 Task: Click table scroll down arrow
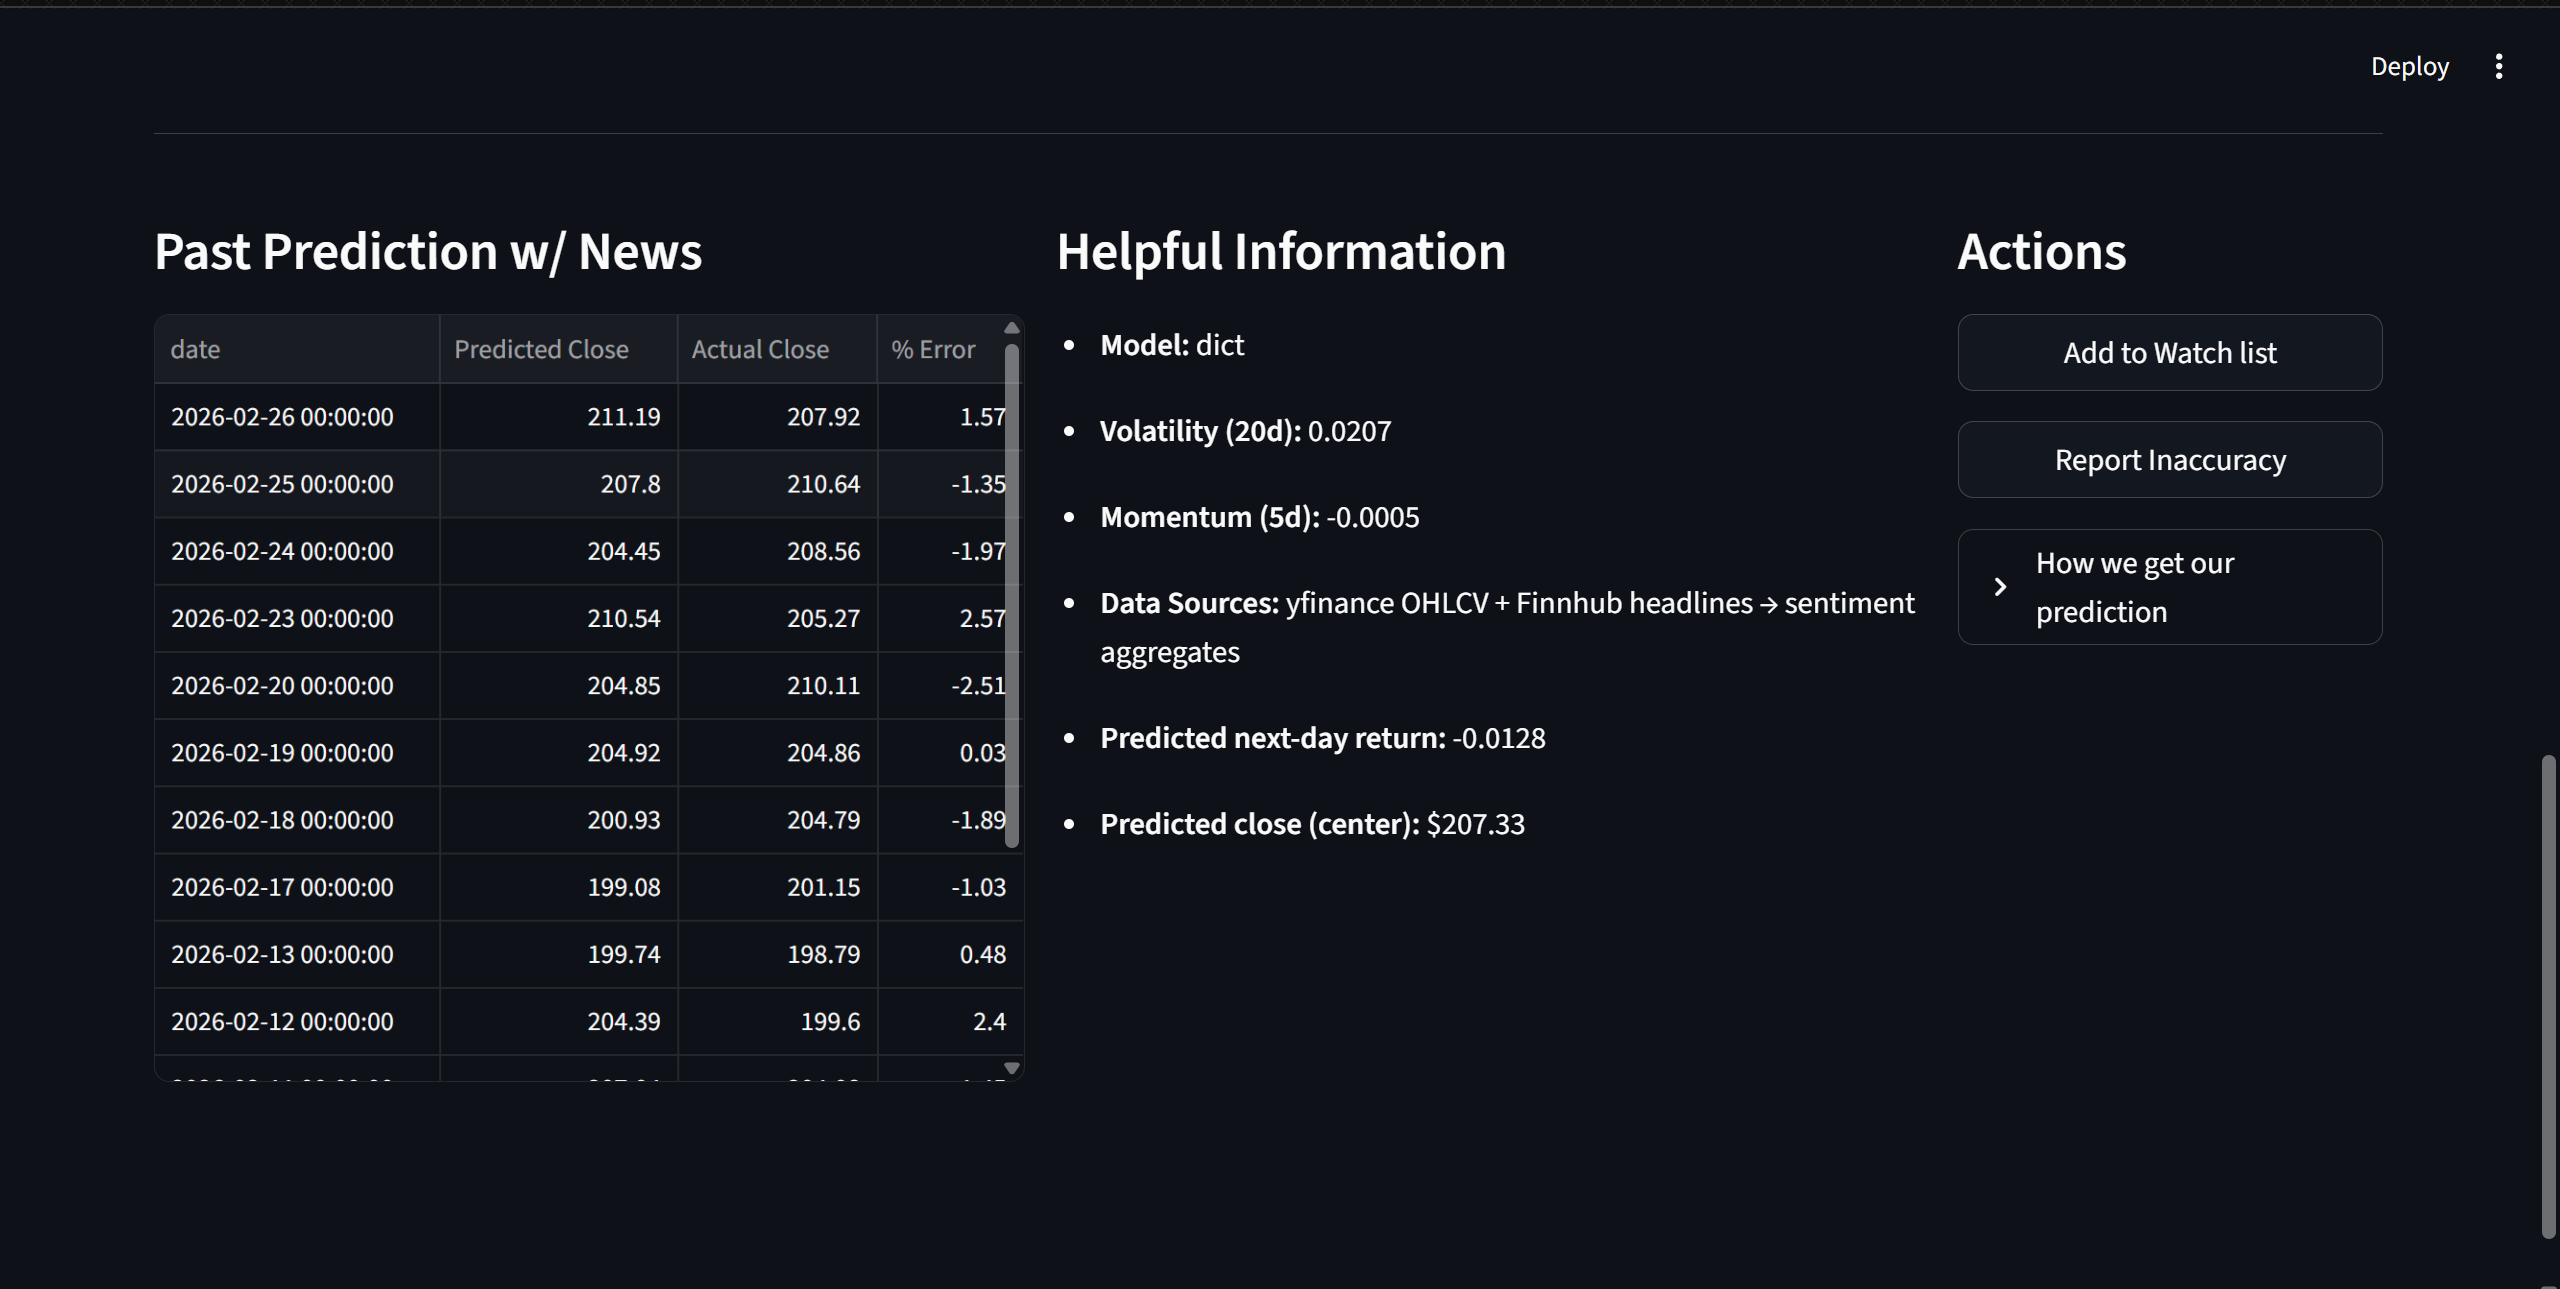coord(1011,1068)
